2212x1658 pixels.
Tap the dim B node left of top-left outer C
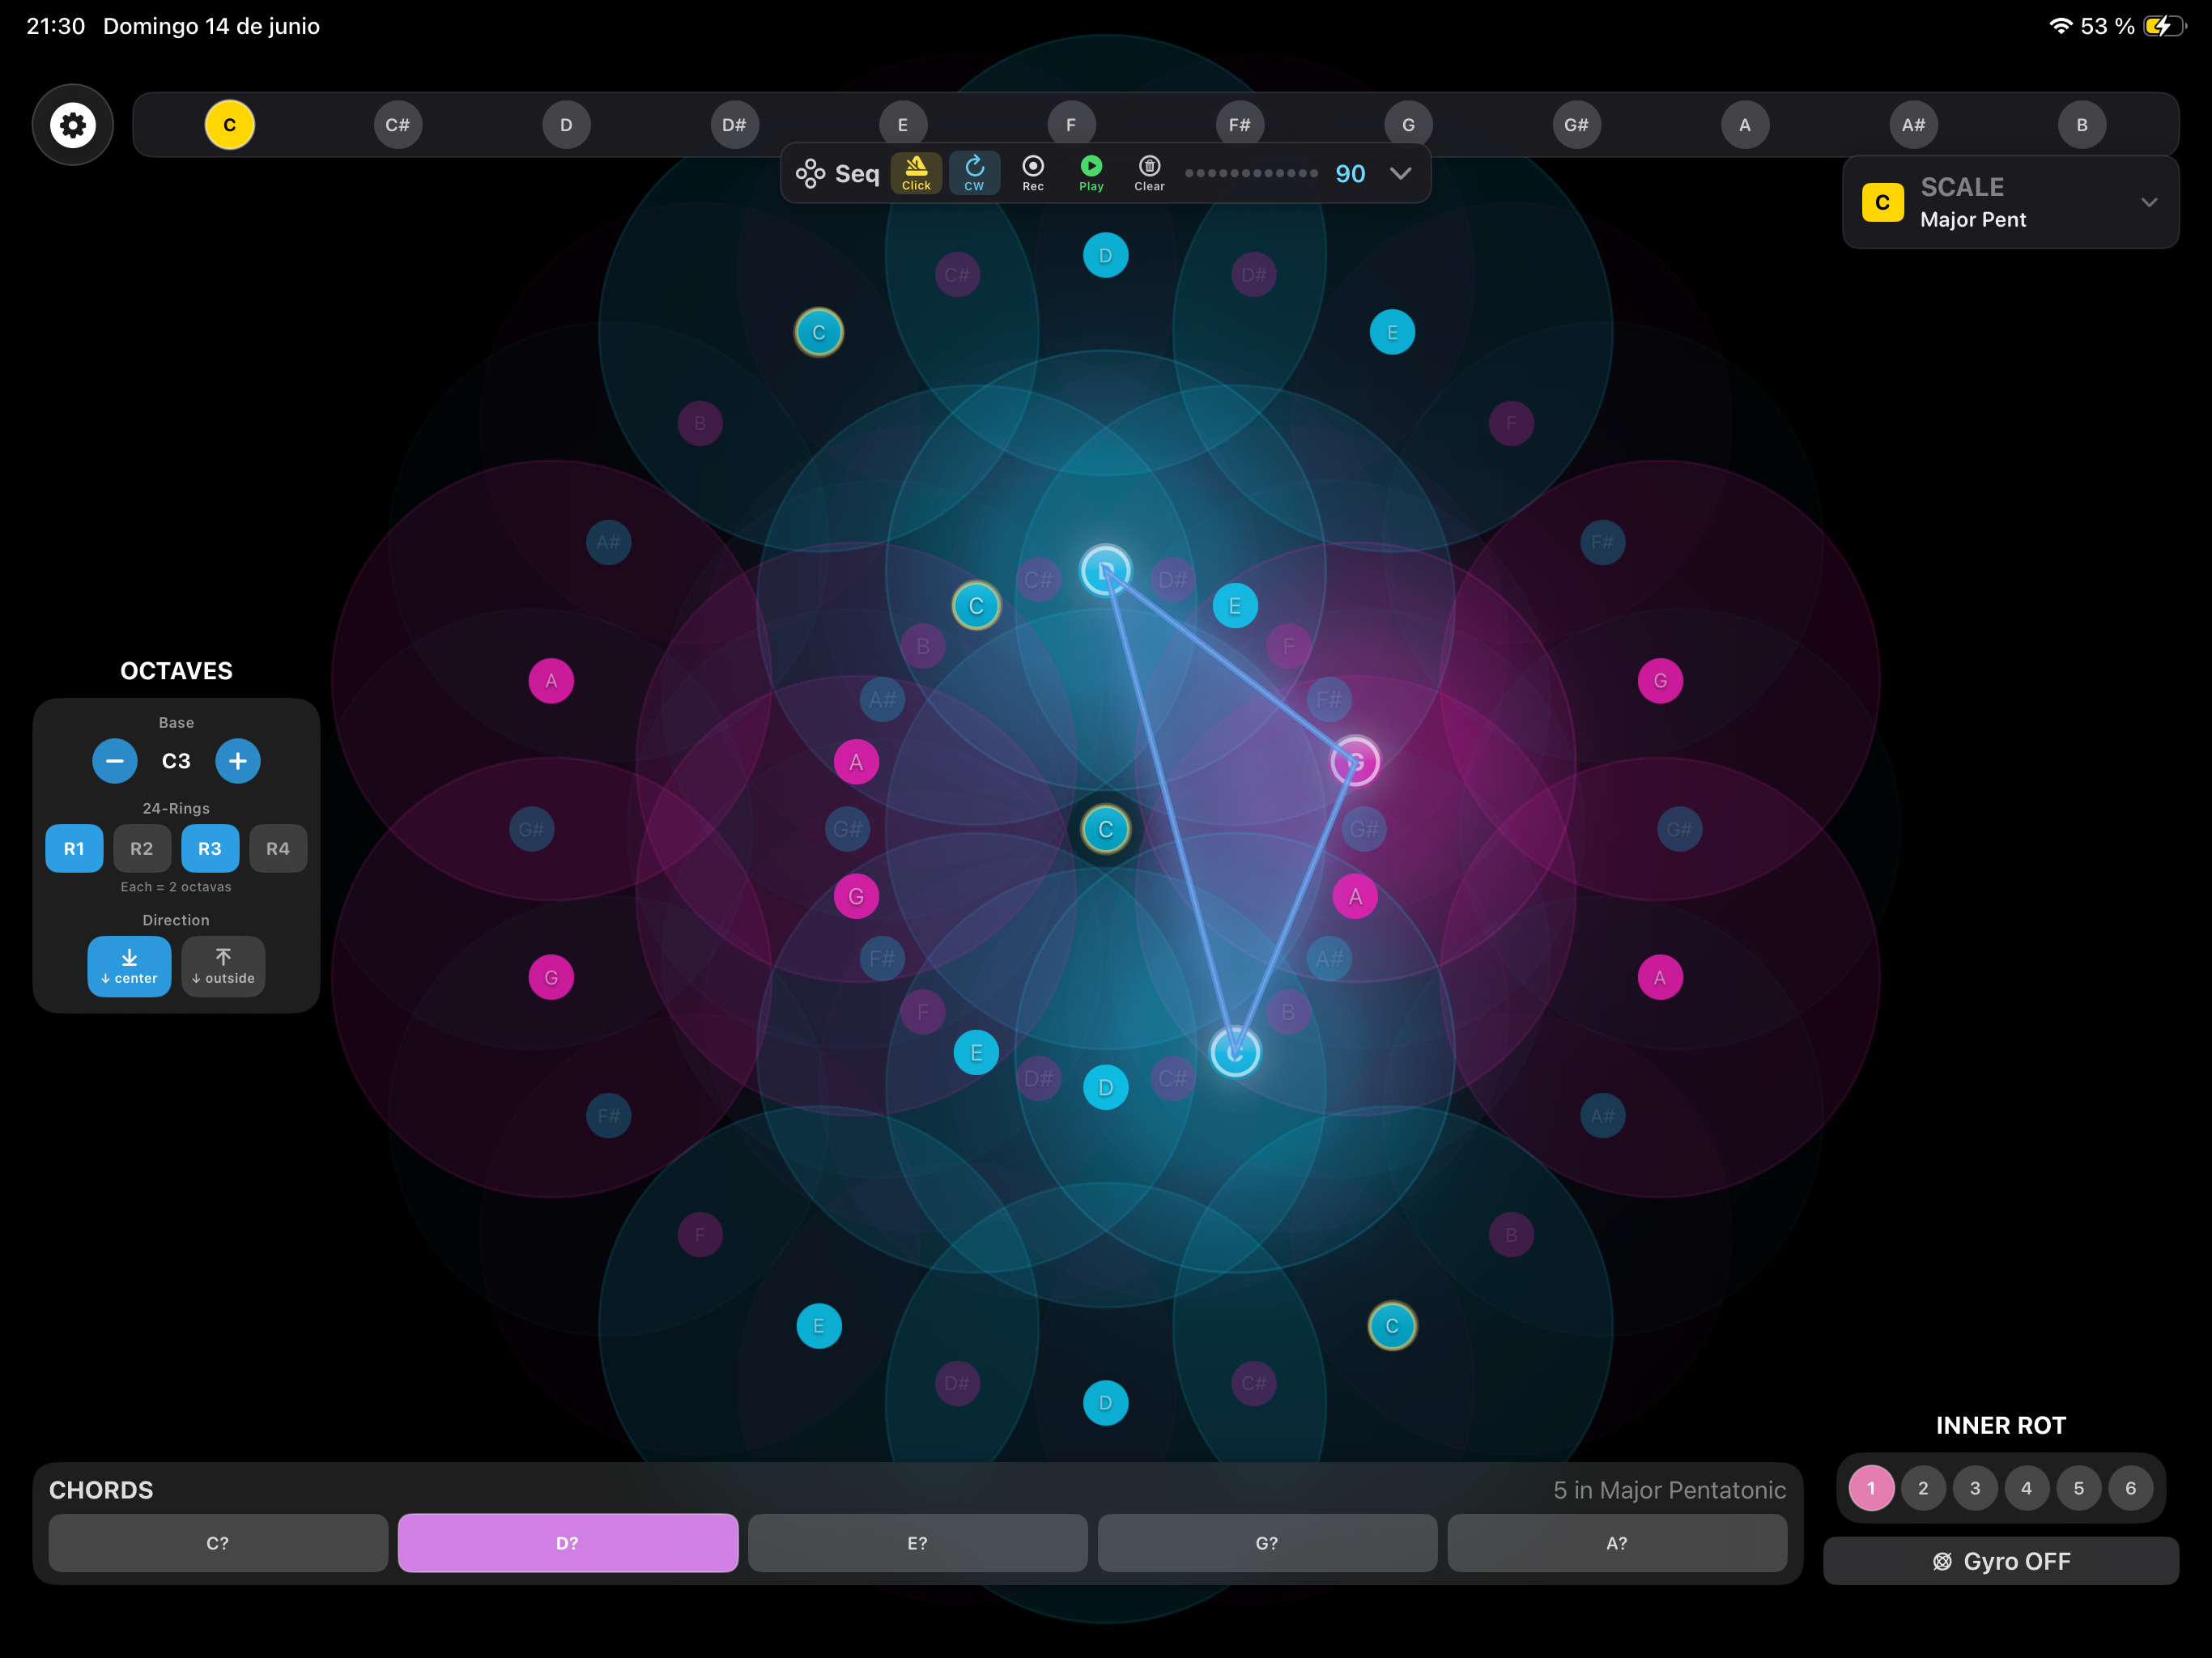coord(700,423)
